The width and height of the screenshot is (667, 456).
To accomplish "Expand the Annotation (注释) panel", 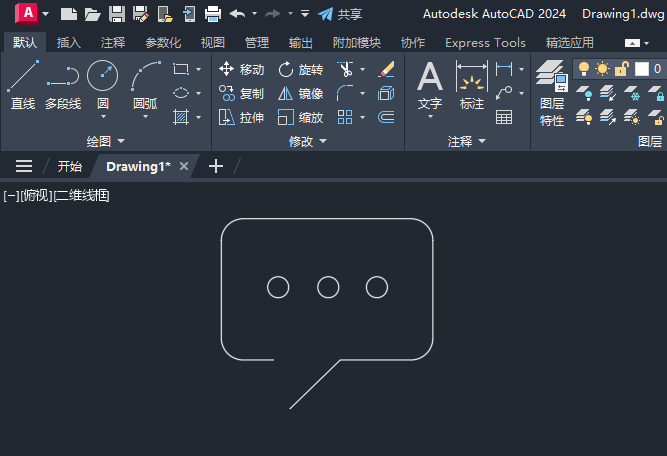I will [x=467, y=141].
